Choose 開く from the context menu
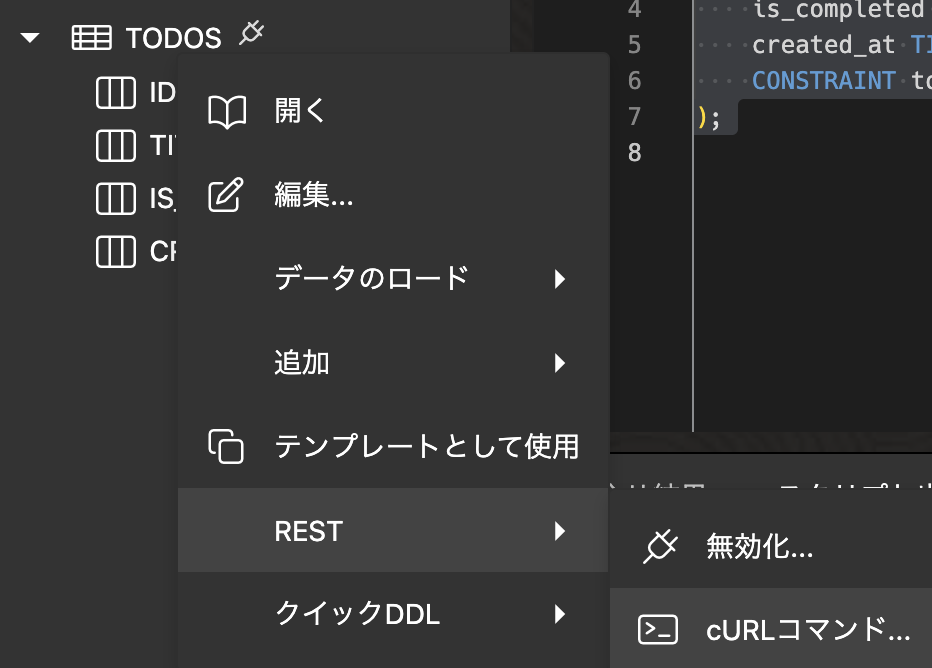Image resolution: width=932 pixels, height=668 pixels. (x=393, y=111)
